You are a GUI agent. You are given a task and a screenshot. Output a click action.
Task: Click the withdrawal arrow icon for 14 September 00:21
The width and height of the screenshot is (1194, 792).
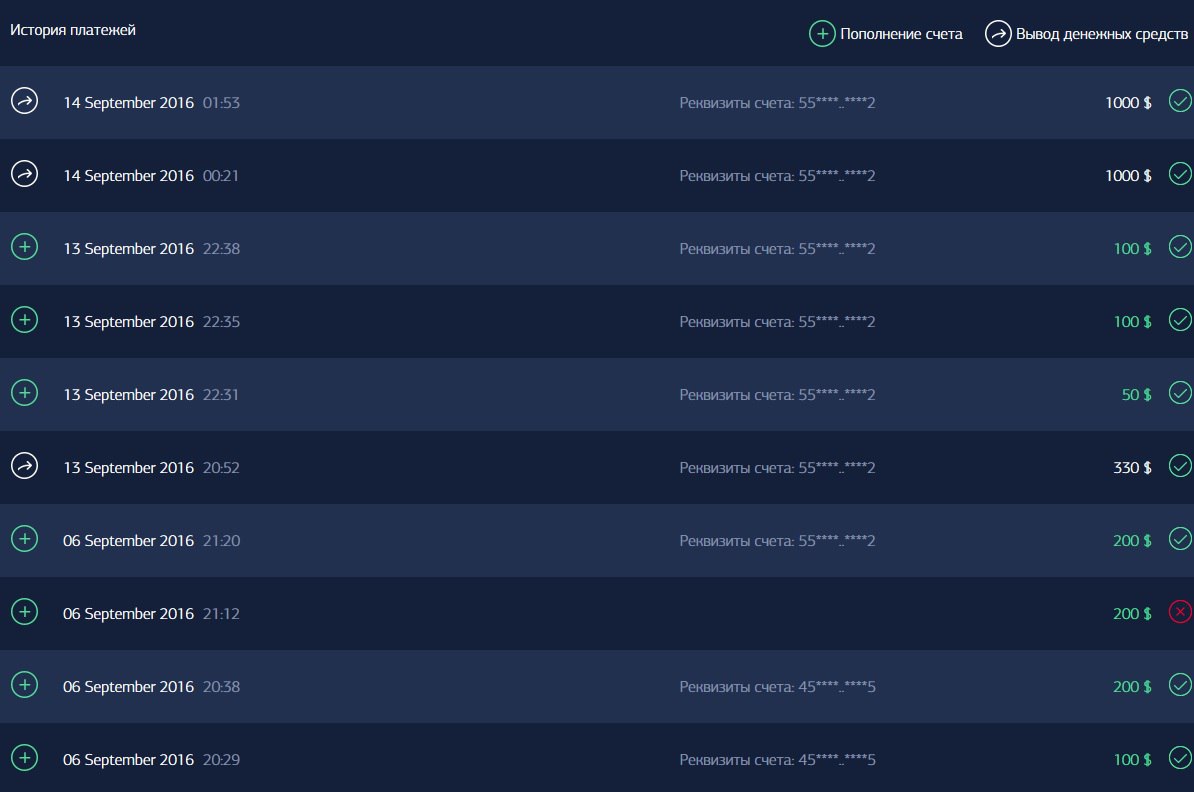pos(24,174)
